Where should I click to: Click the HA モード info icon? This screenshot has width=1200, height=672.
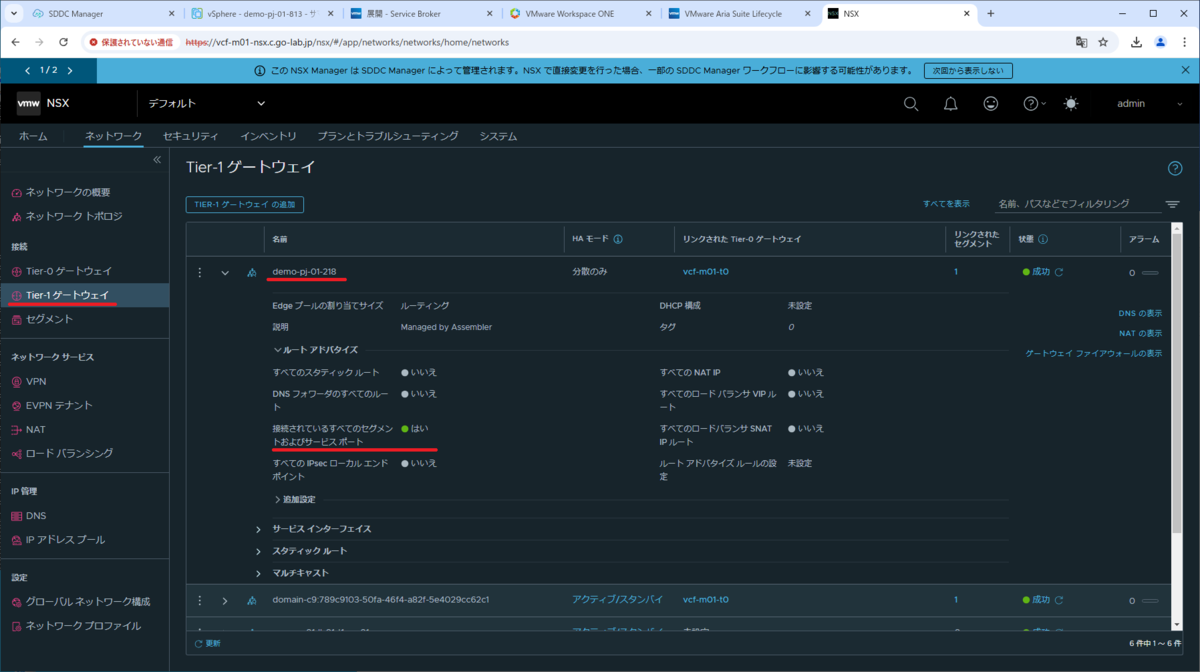618,239
